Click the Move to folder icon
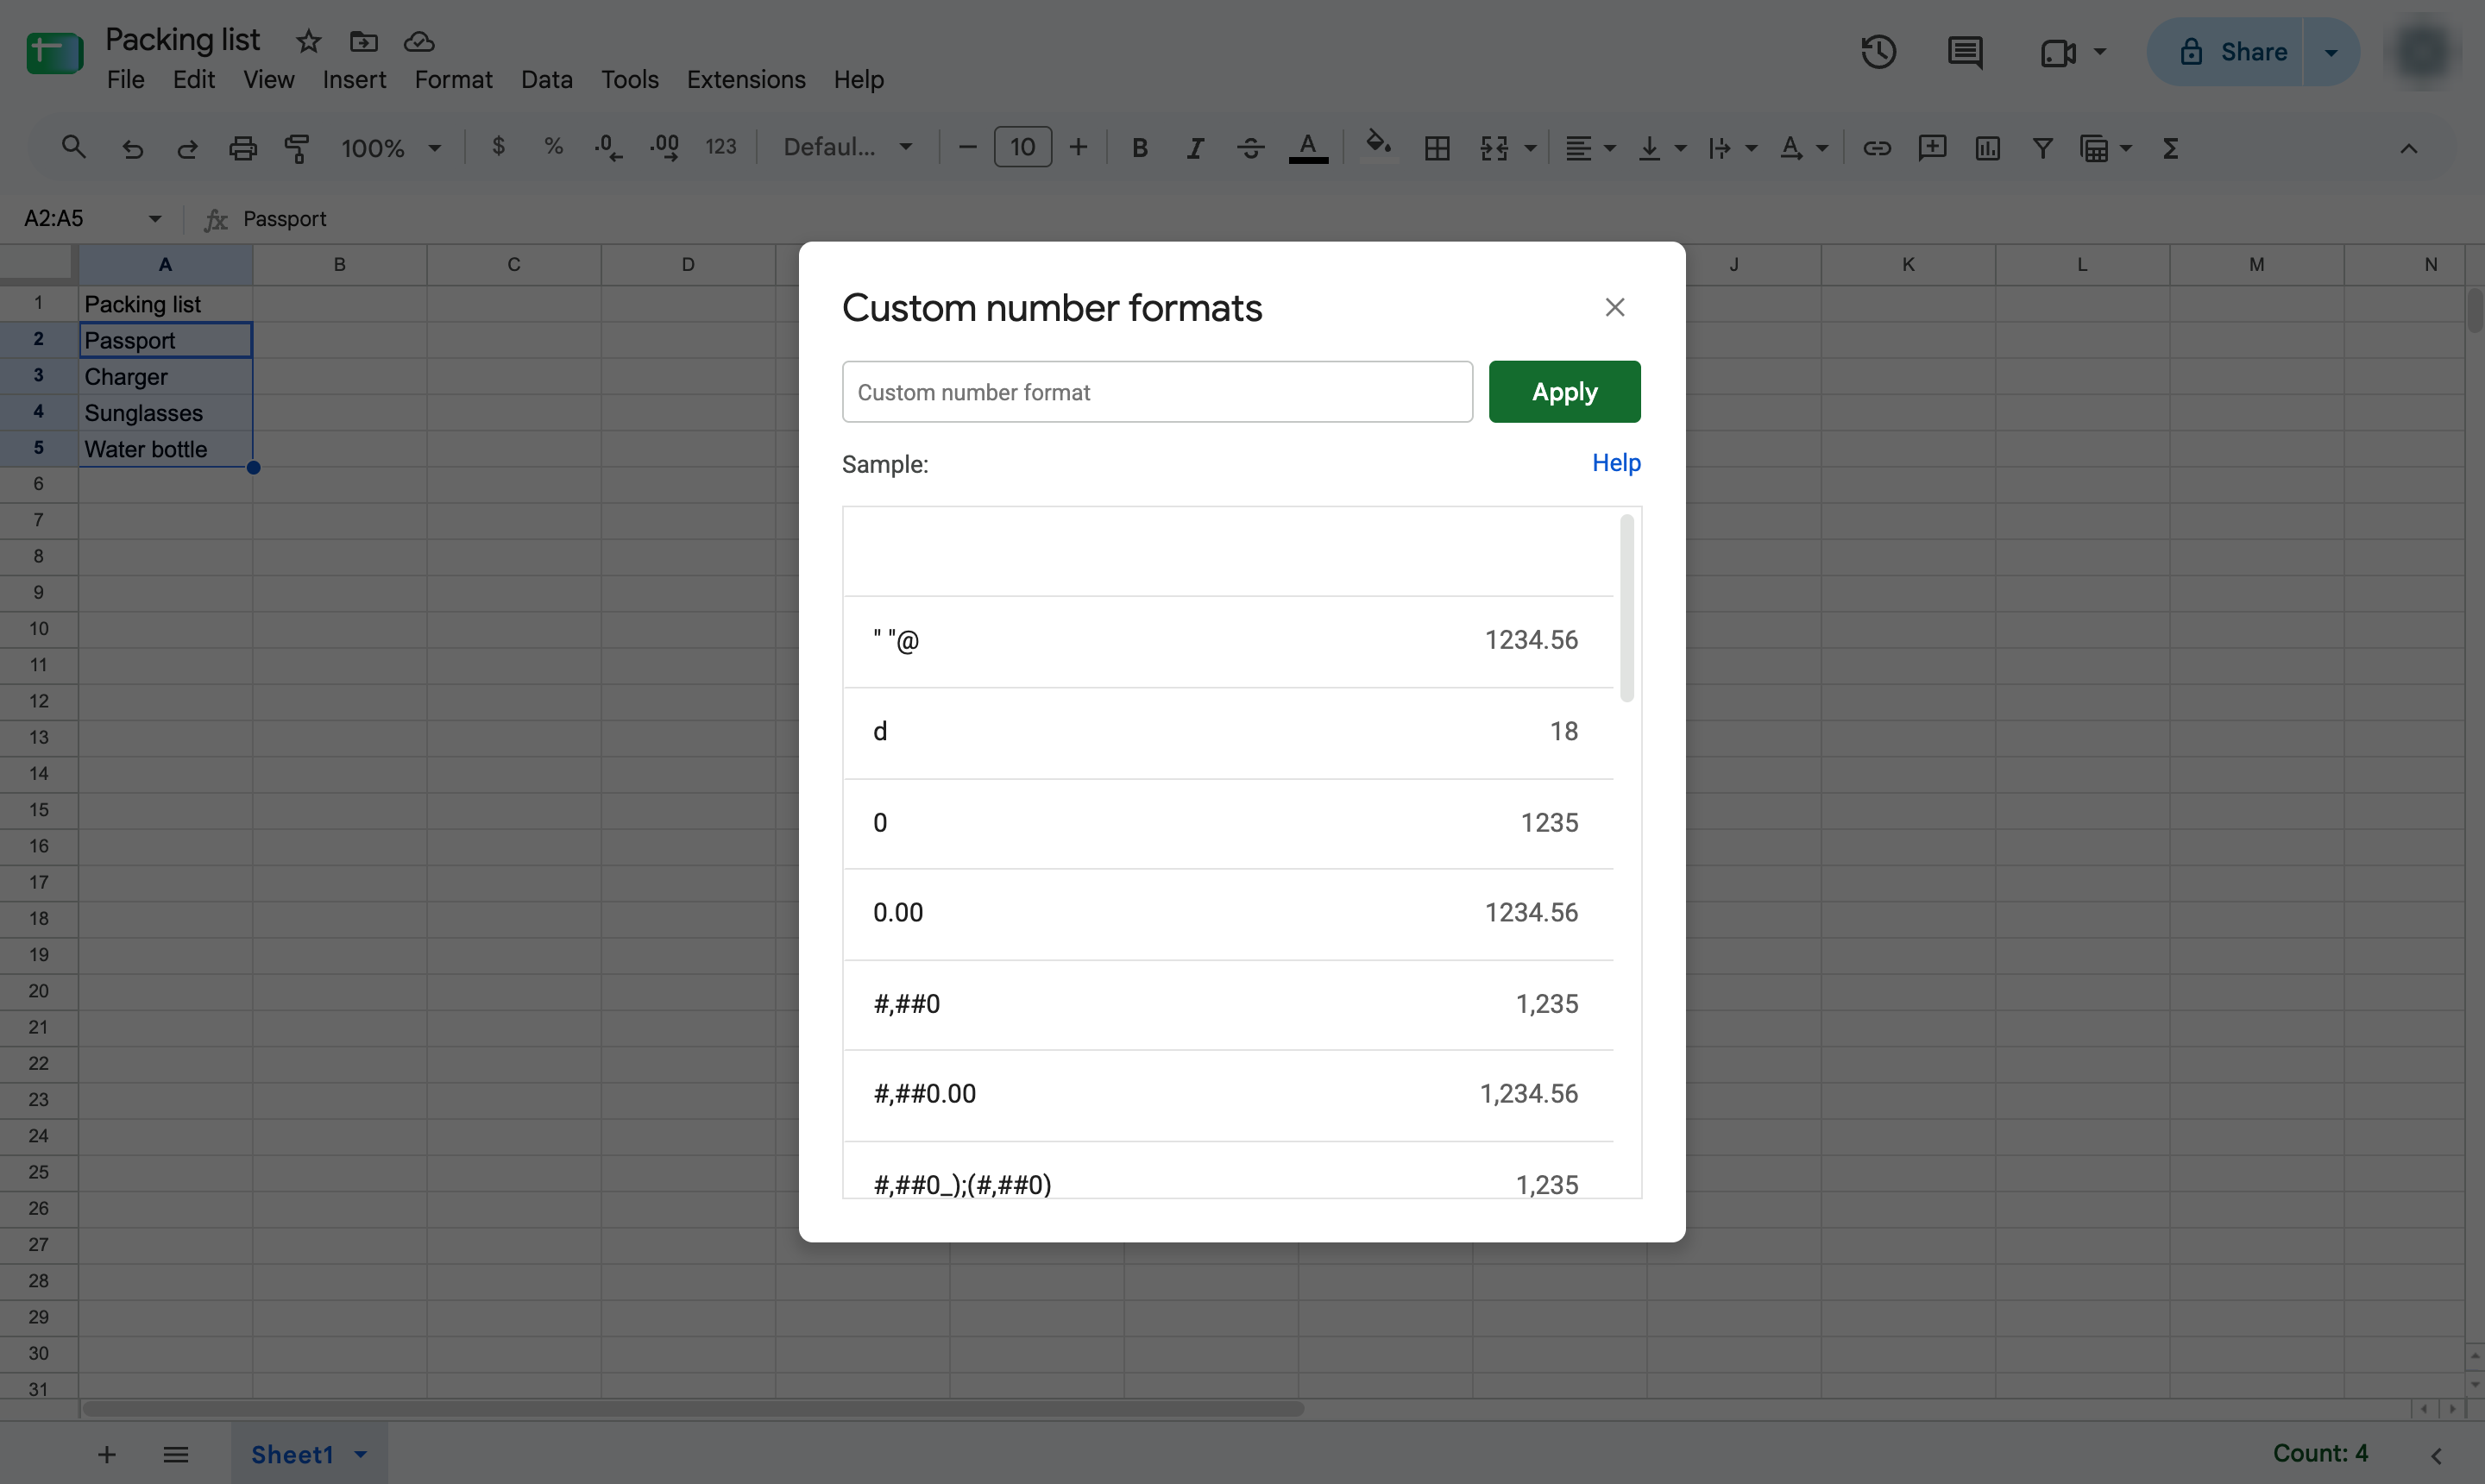Image resolution: width=2485 pixels, height=1484 pixels. point(364,41)
